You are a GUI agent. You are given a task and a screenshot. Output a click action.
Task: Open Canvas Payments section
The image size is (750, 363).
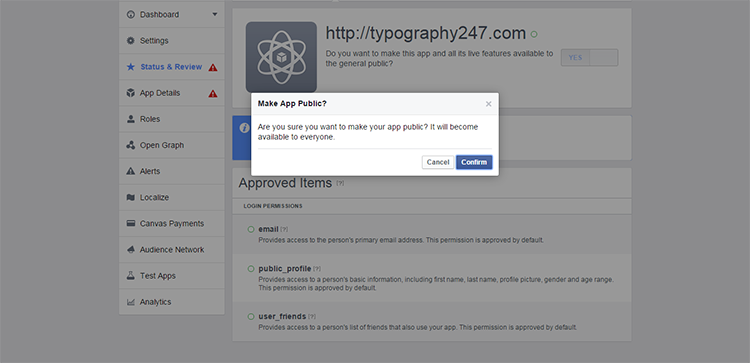click(x=172, y=223)
